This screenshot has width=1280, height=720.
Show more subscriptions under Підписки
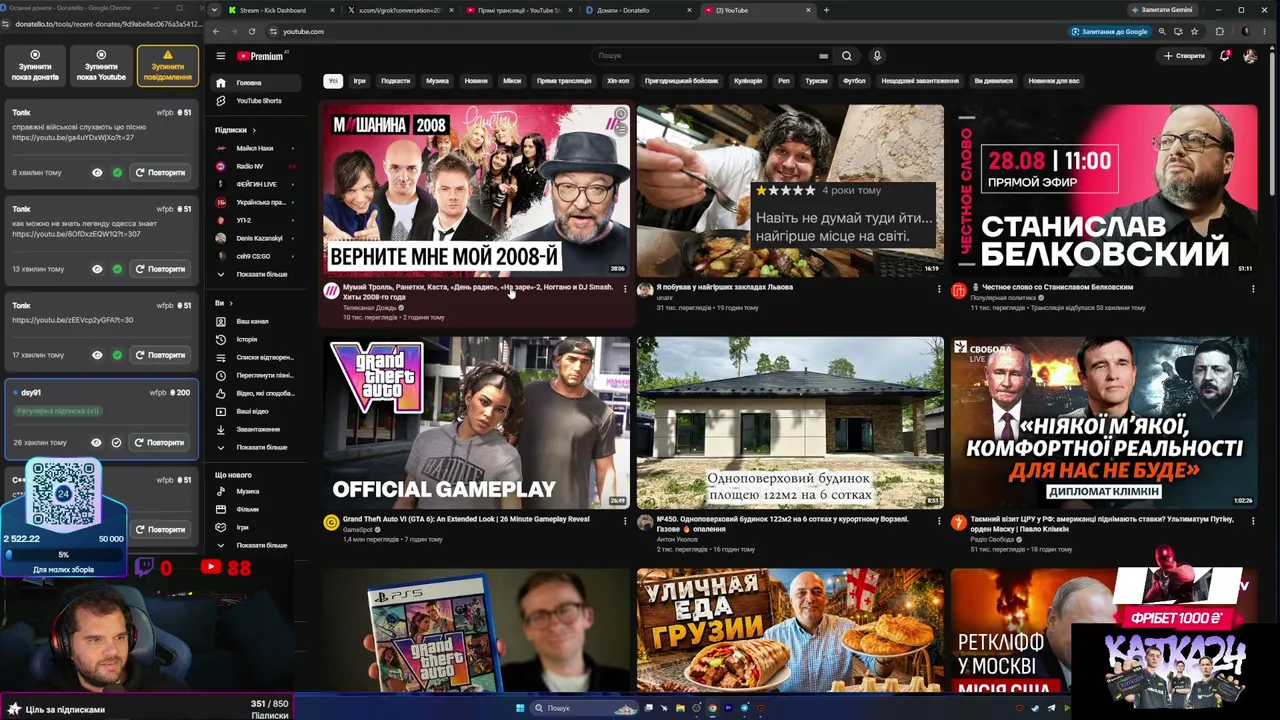255,274
